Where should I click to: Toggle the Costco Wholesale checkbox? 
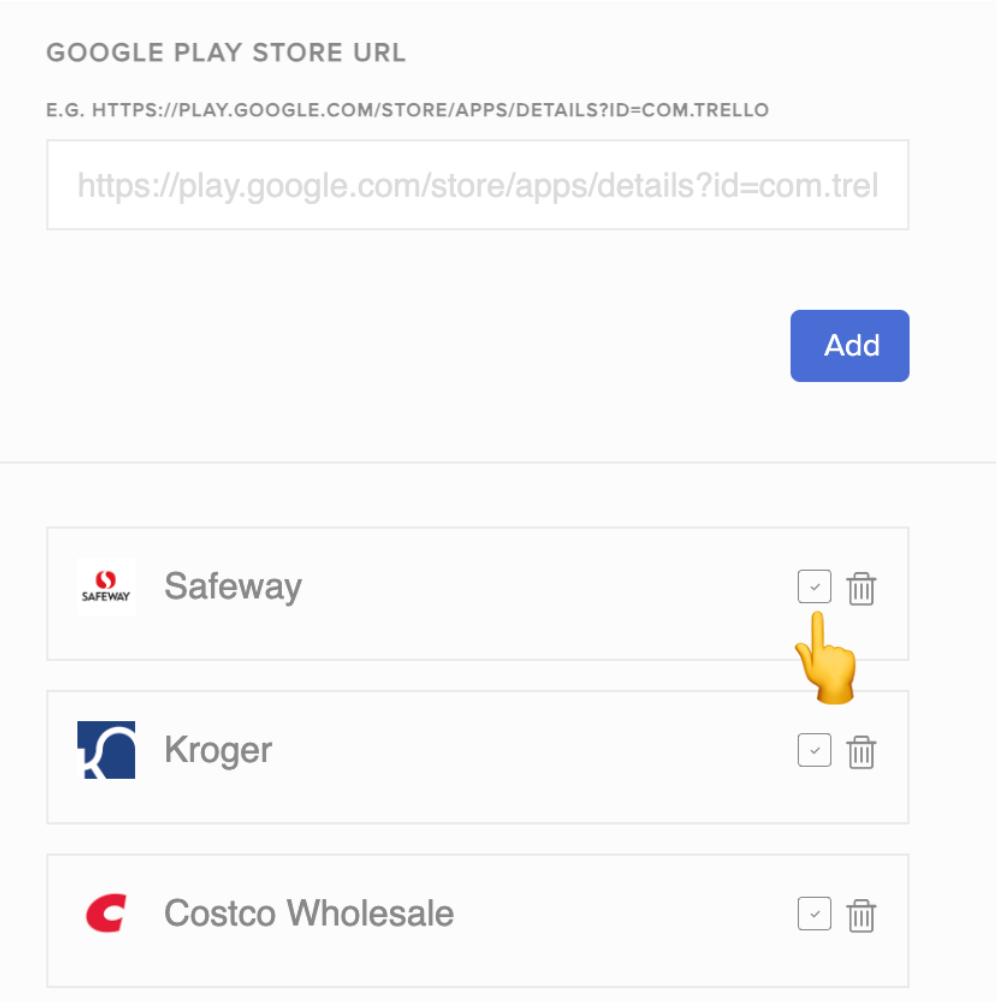pos(814,913)
